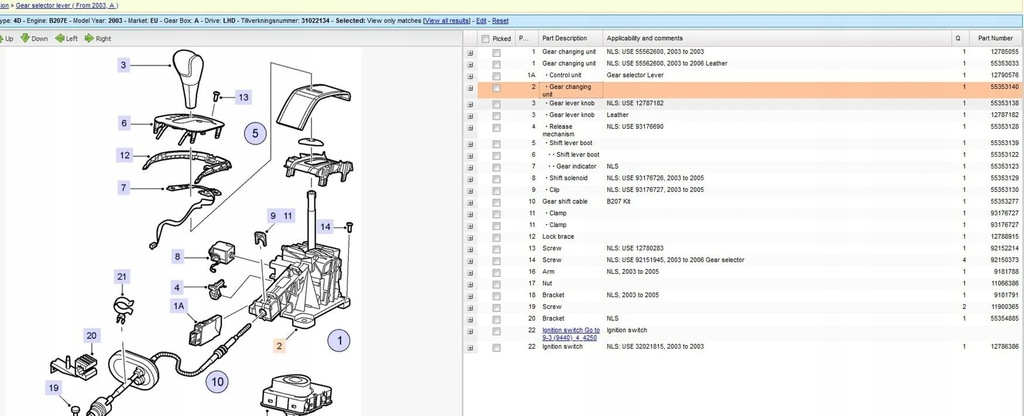Viewport: 1024px width, 416px height.
Task: Check the box on highlighted row 55353140
Action: pyautogui.click(x=496, y=88)
